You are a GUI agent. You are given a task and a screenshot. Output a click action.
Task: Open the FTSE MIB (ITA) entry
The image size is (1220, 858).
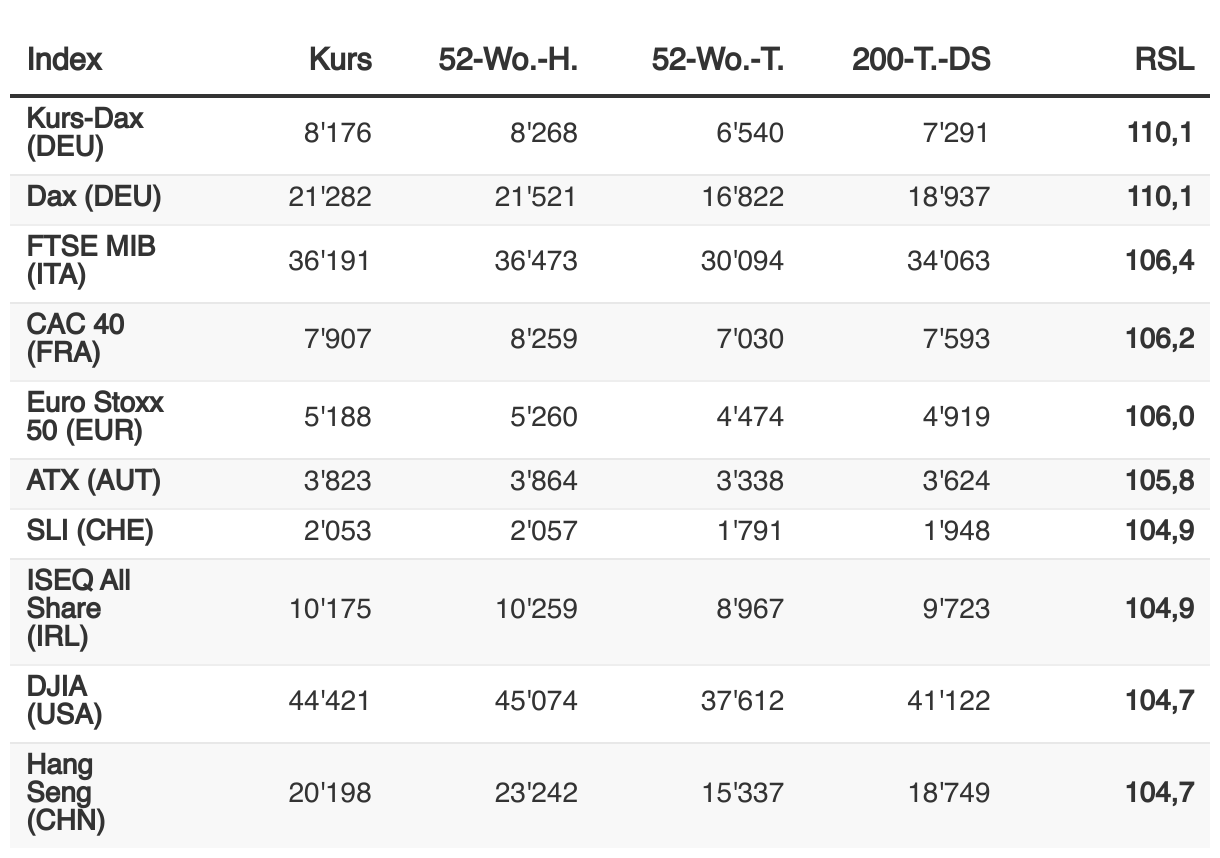pyautogui.click(x=91, y=260)
